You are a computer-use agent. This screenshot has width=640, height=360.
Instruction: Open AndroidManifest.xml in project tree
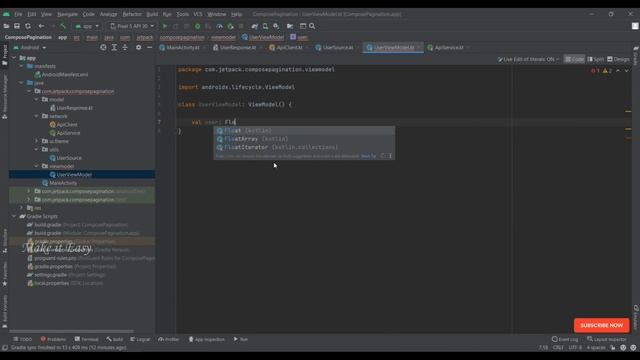62,75
